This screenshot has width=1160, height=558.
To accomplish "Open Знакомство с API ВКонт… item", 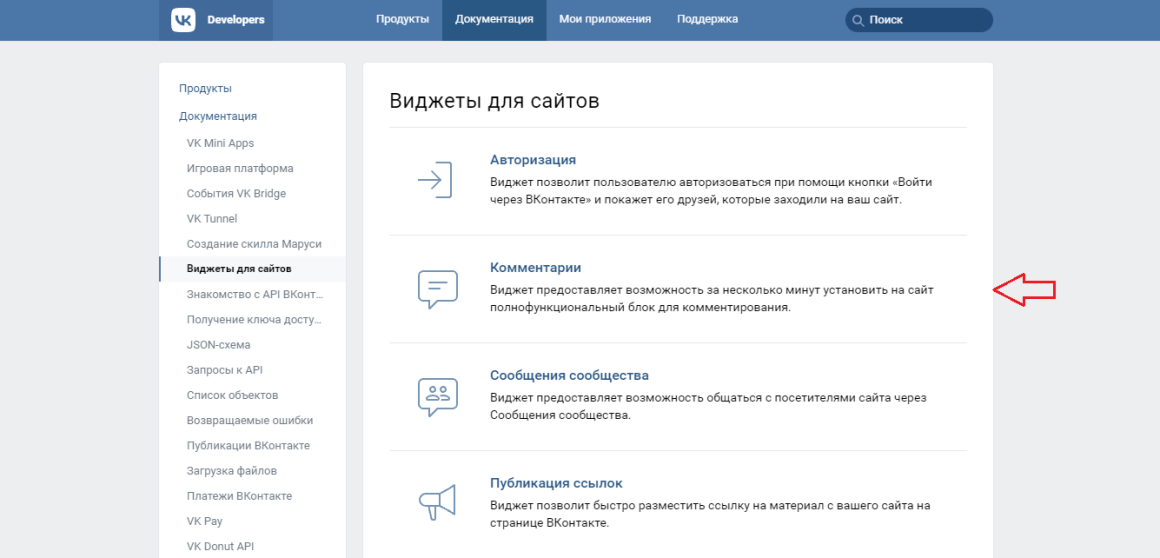I will point(252,295).
